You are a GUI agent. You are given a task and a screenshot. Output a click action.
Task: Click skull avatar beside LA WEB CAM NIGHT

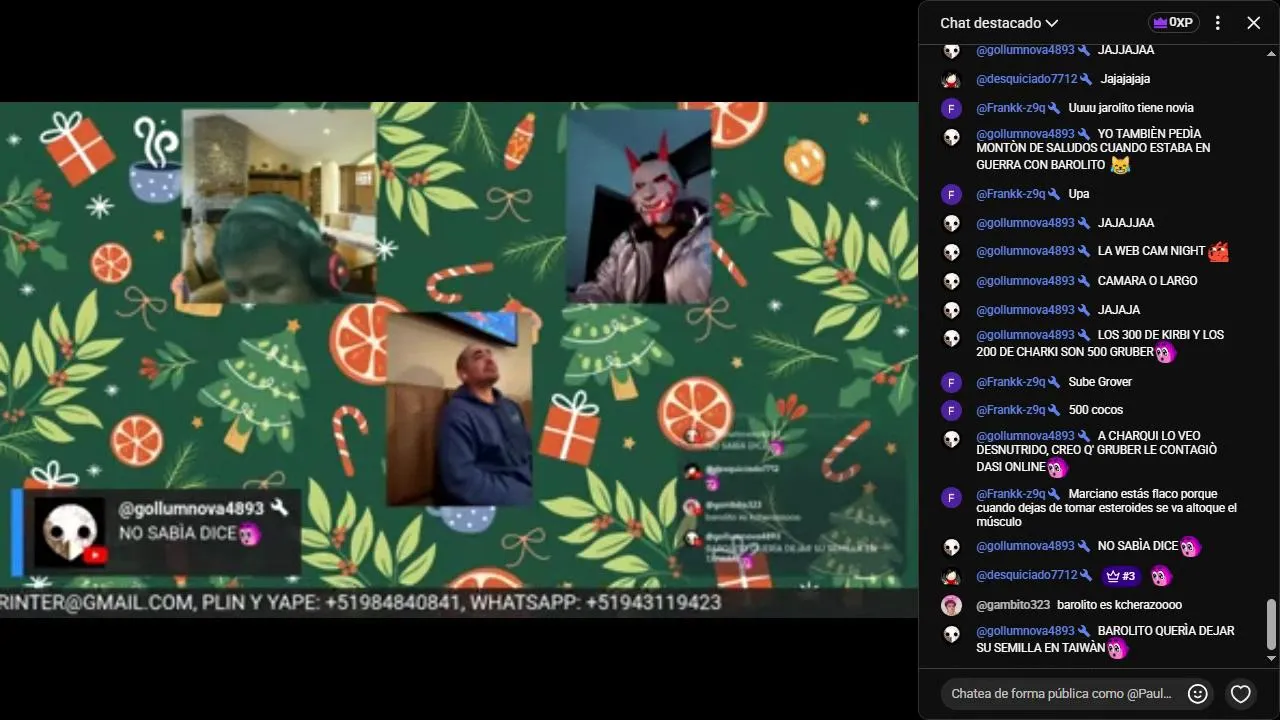tap(952, 252)
